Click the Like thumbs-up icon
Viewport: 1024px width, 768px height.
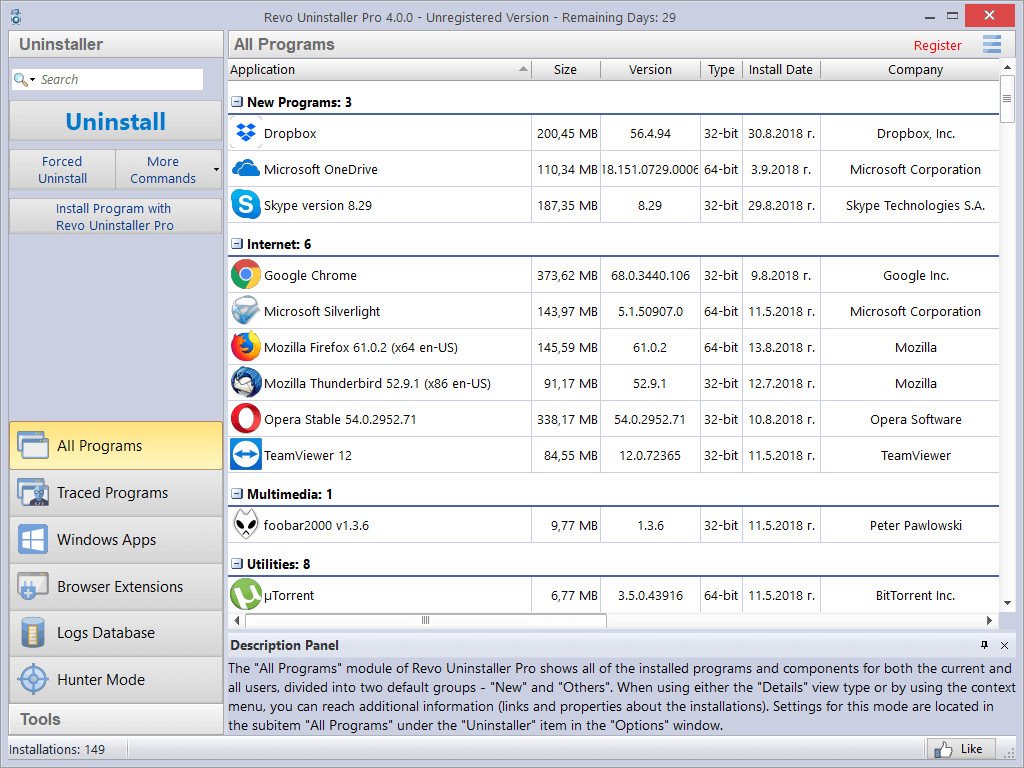tap(944, 748)
